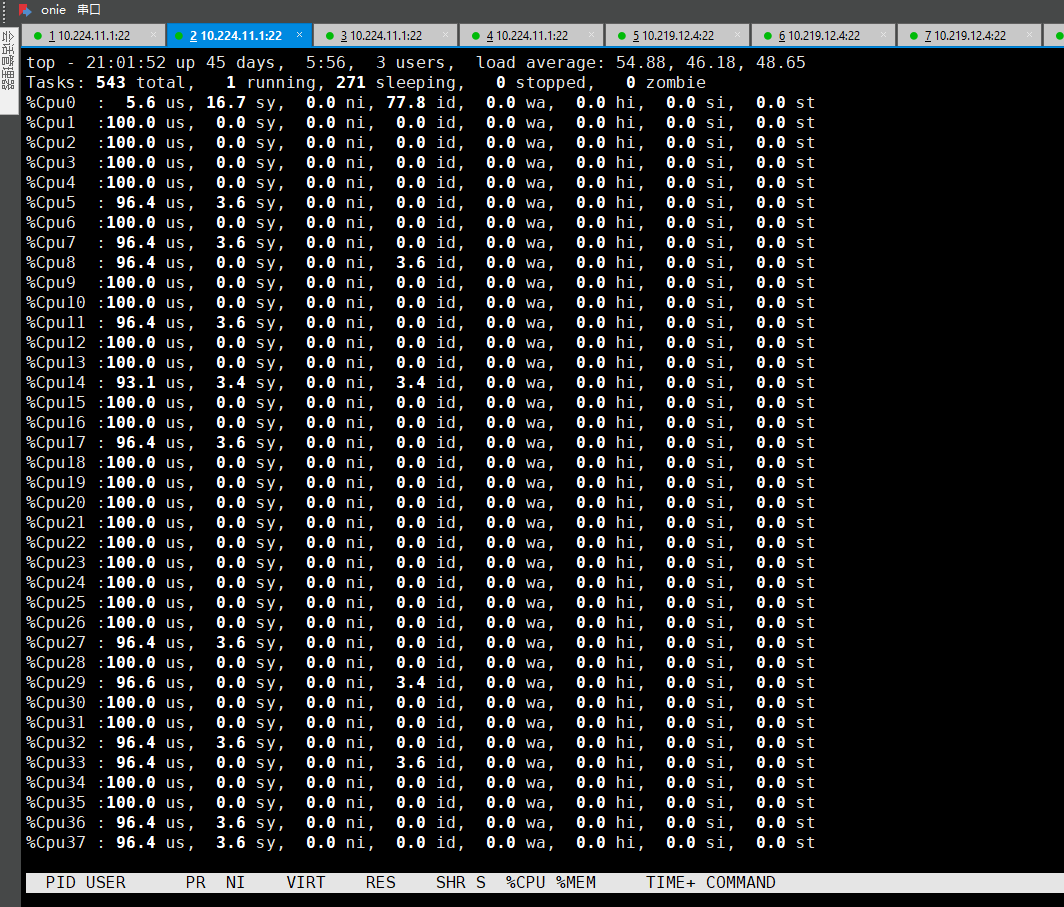Go to tab 6 10.219.12.4:22

click(819, 36)
